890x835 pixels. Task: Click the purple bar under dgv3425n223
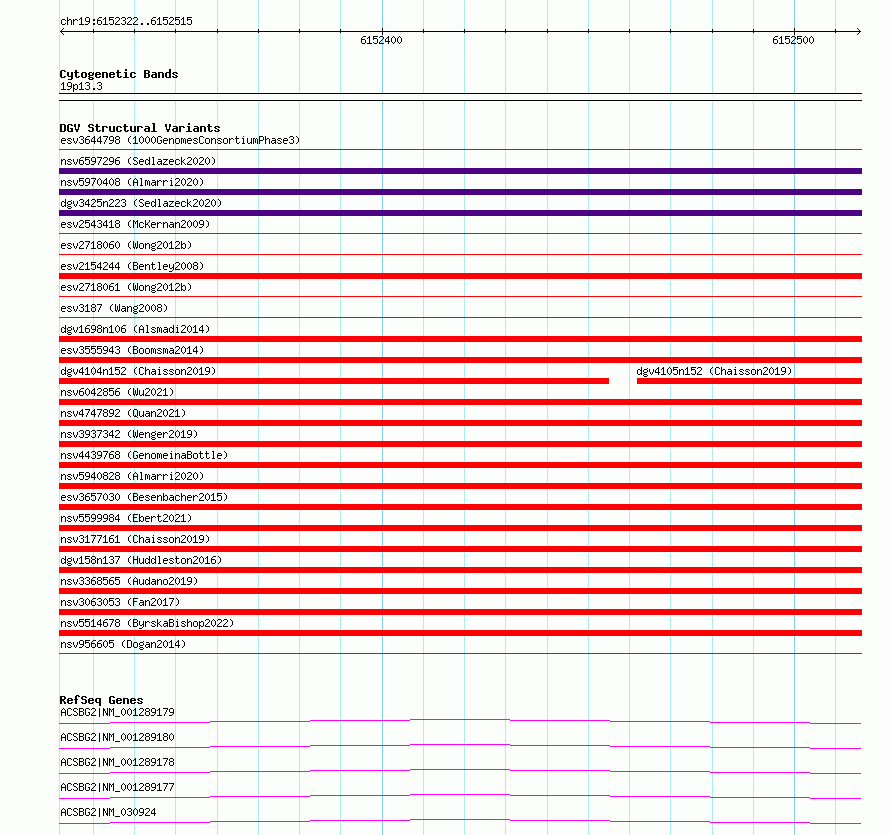tap(460, 213)
